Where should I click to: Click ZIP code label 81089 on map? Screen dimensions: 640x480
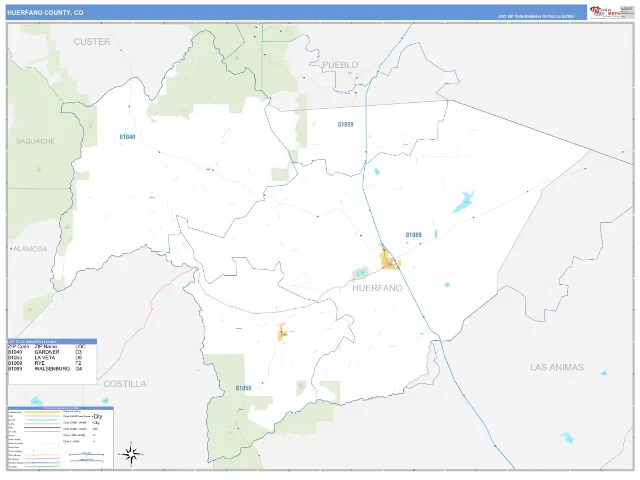point(413,235)
